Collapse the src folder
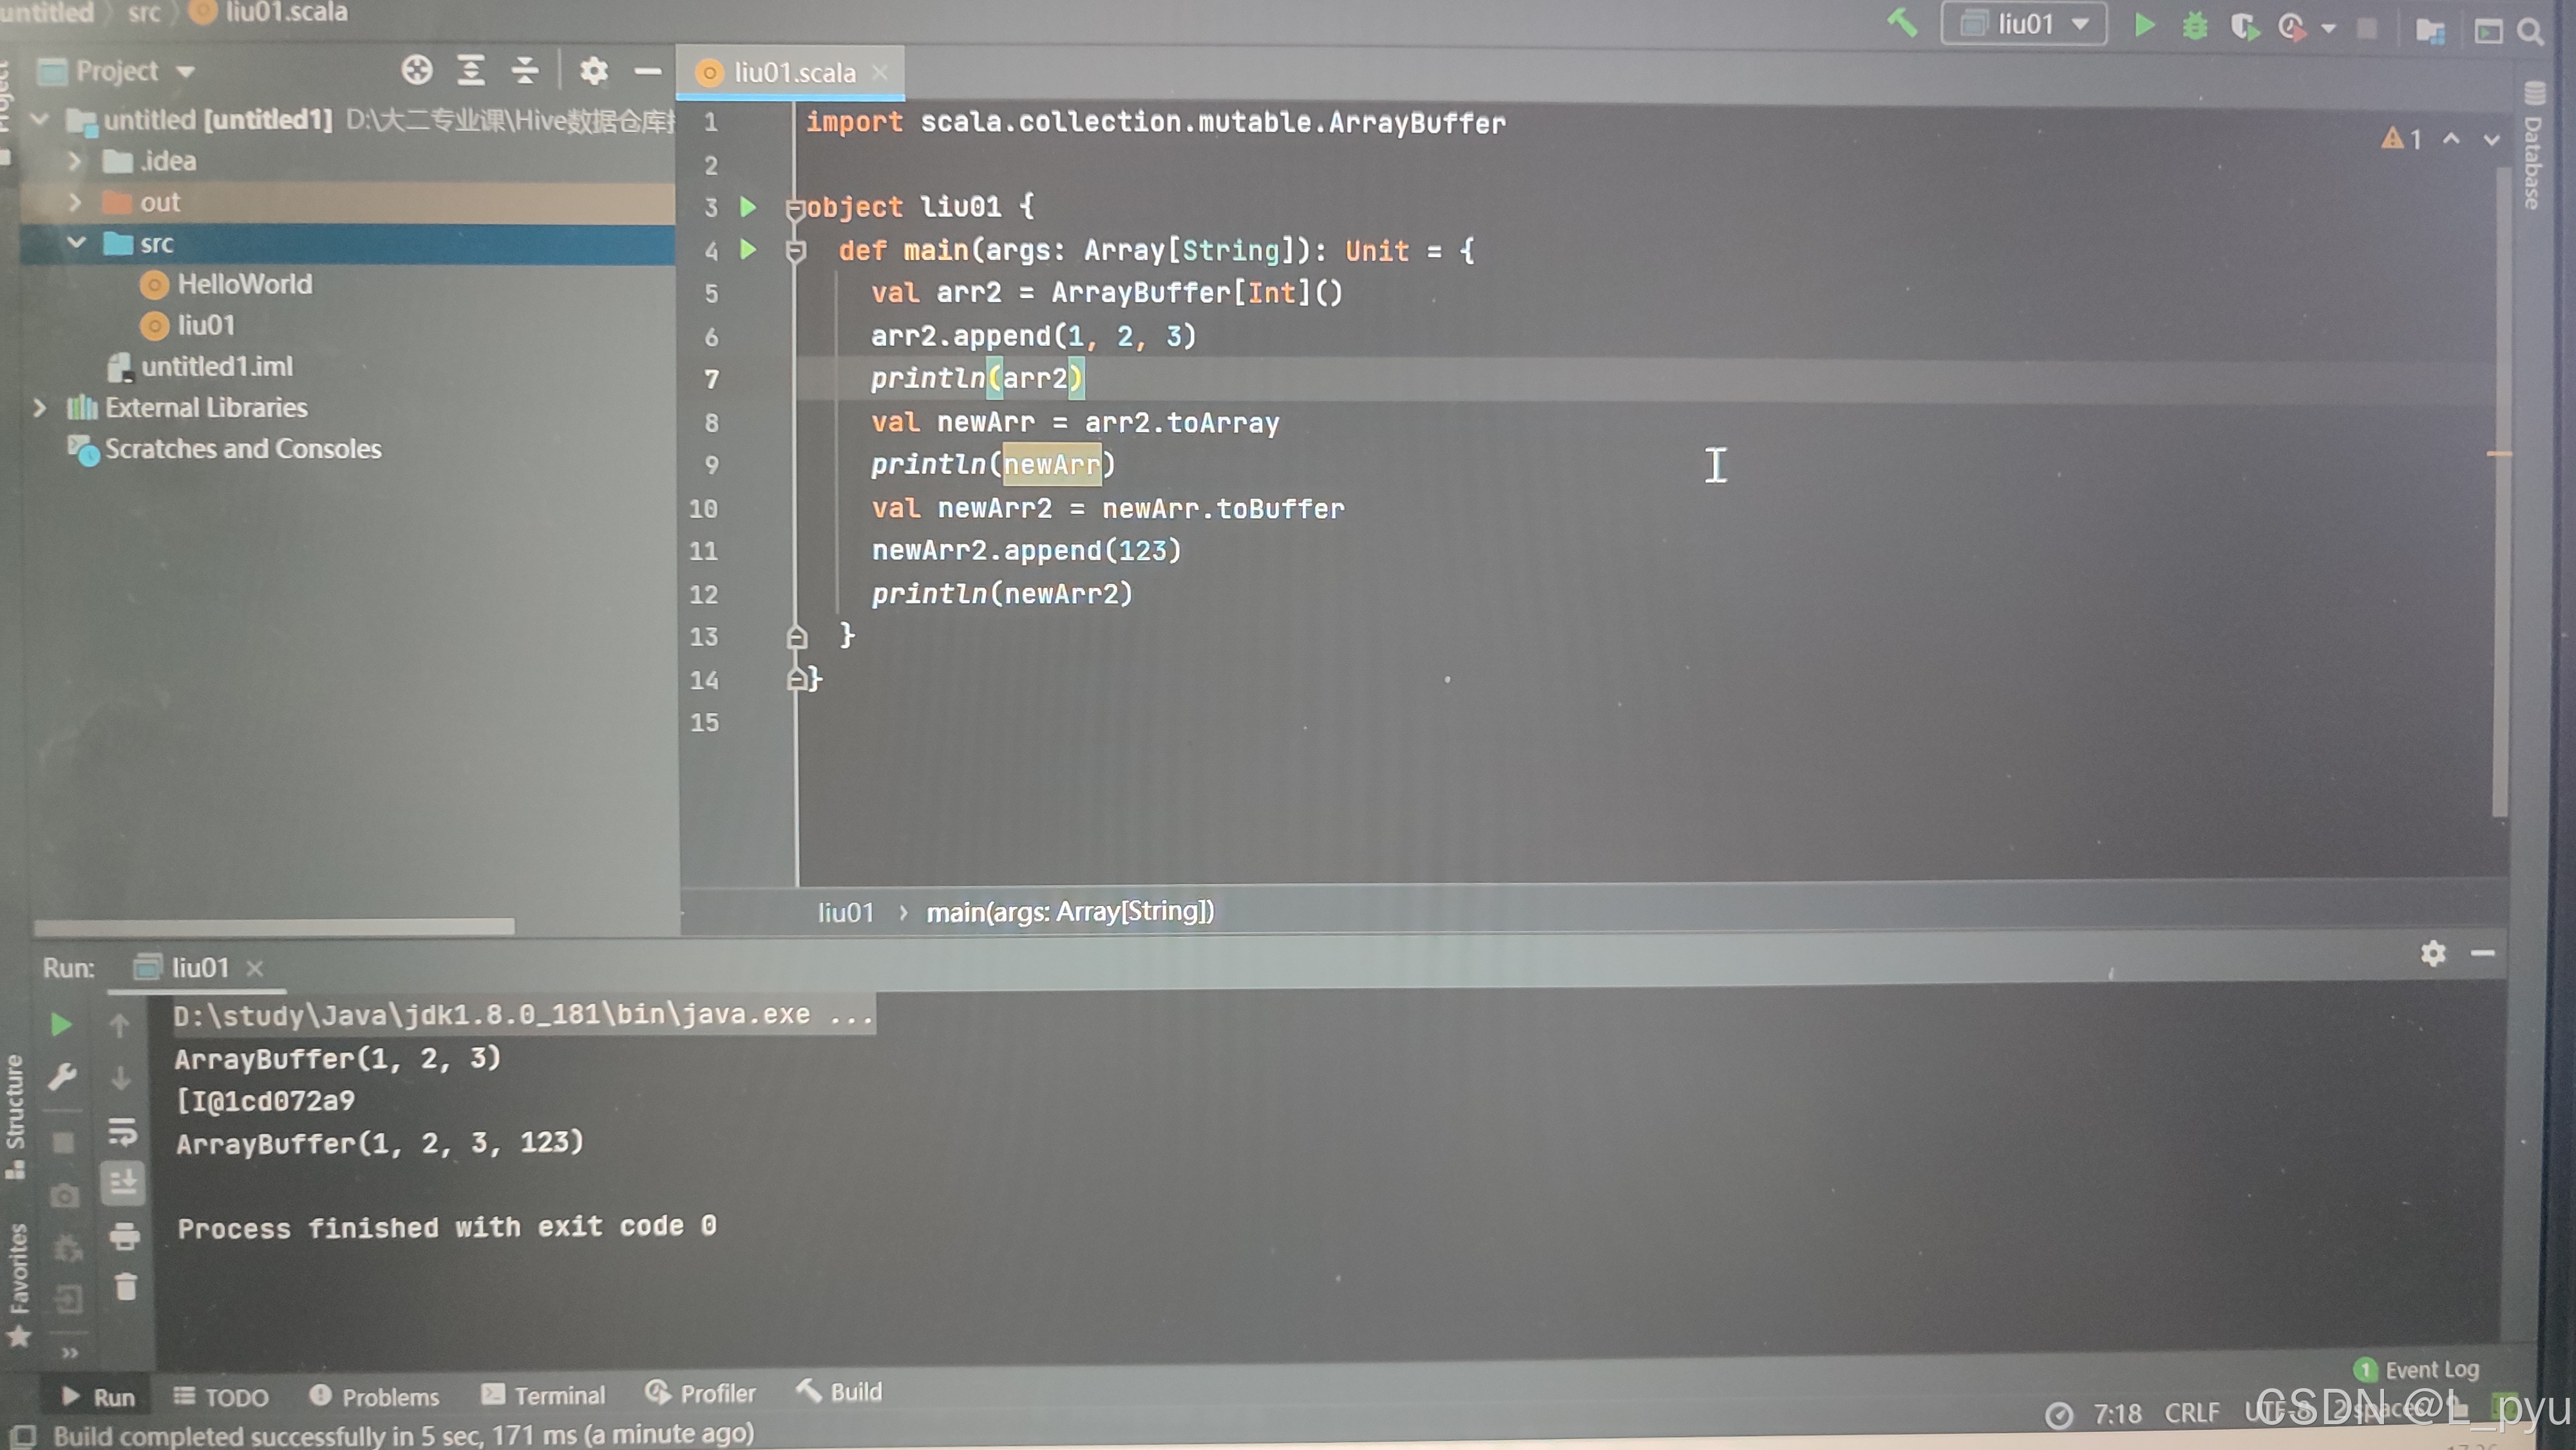The height and width of the screenshot is (1450, 2576). pyautogui.click(x=76, y=243)
